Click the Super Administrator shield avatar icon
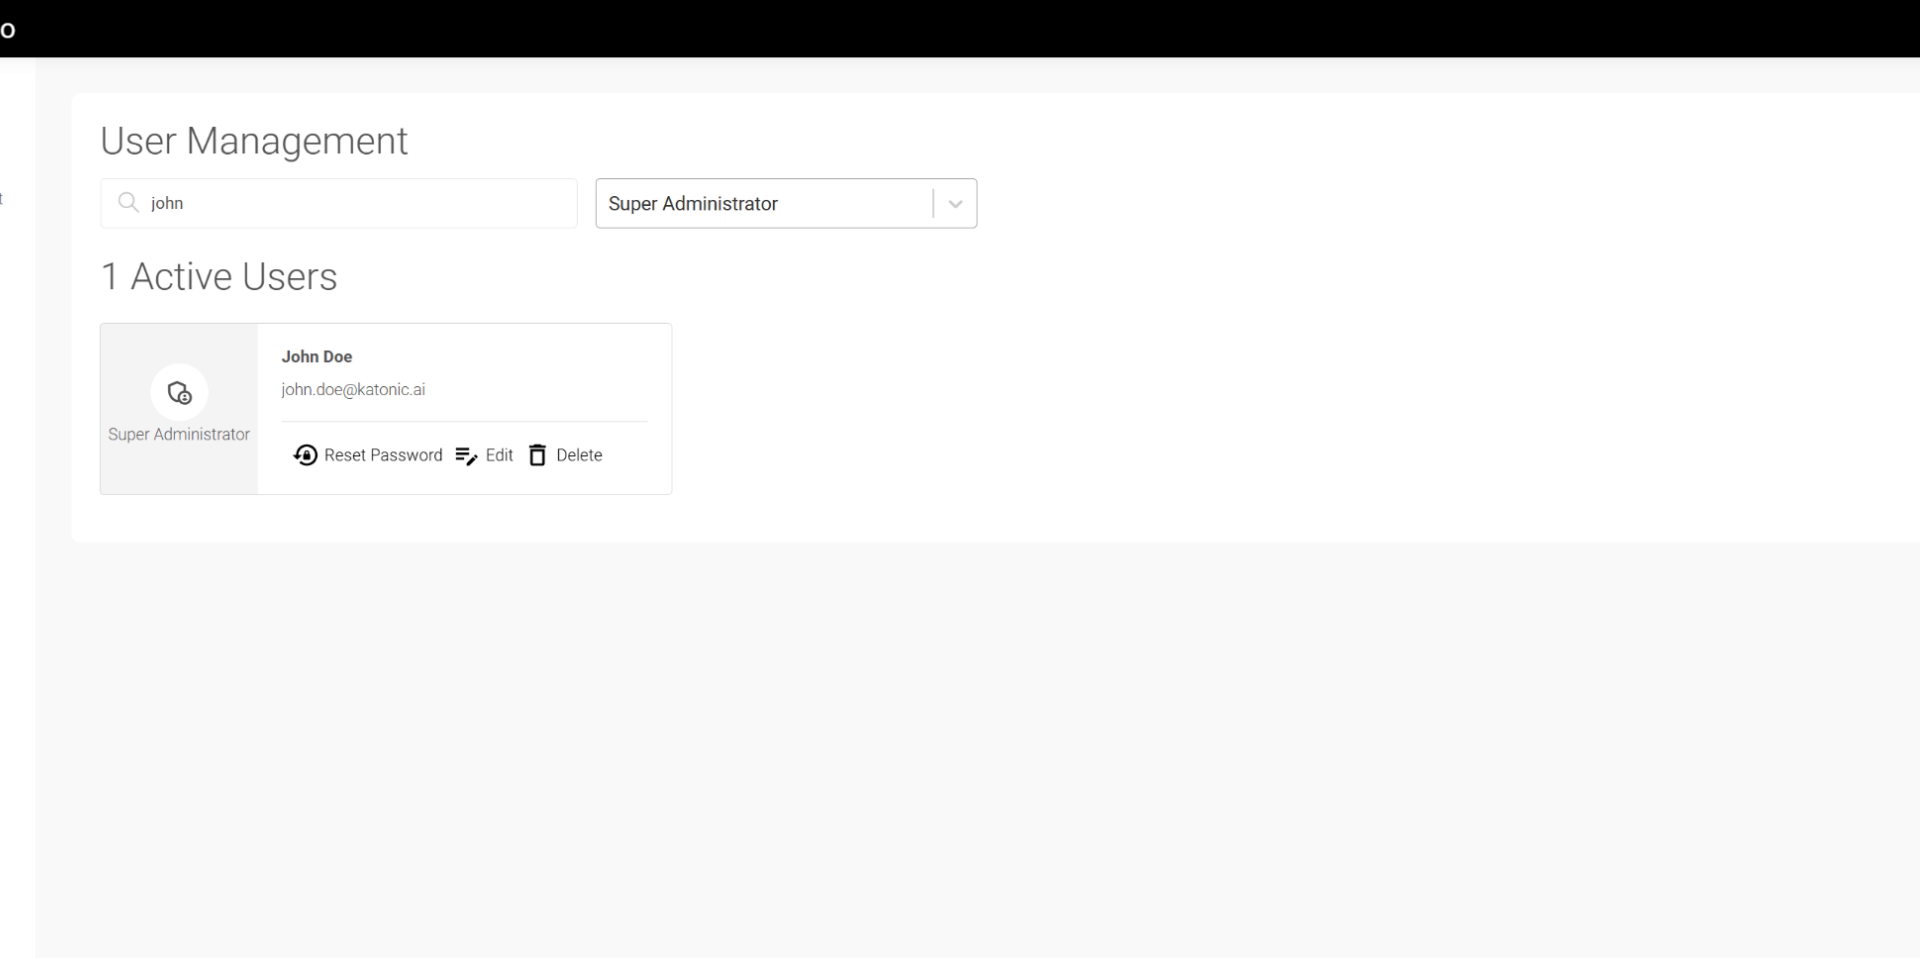Viewport: 1920px width, 958px height. point(178,393)
